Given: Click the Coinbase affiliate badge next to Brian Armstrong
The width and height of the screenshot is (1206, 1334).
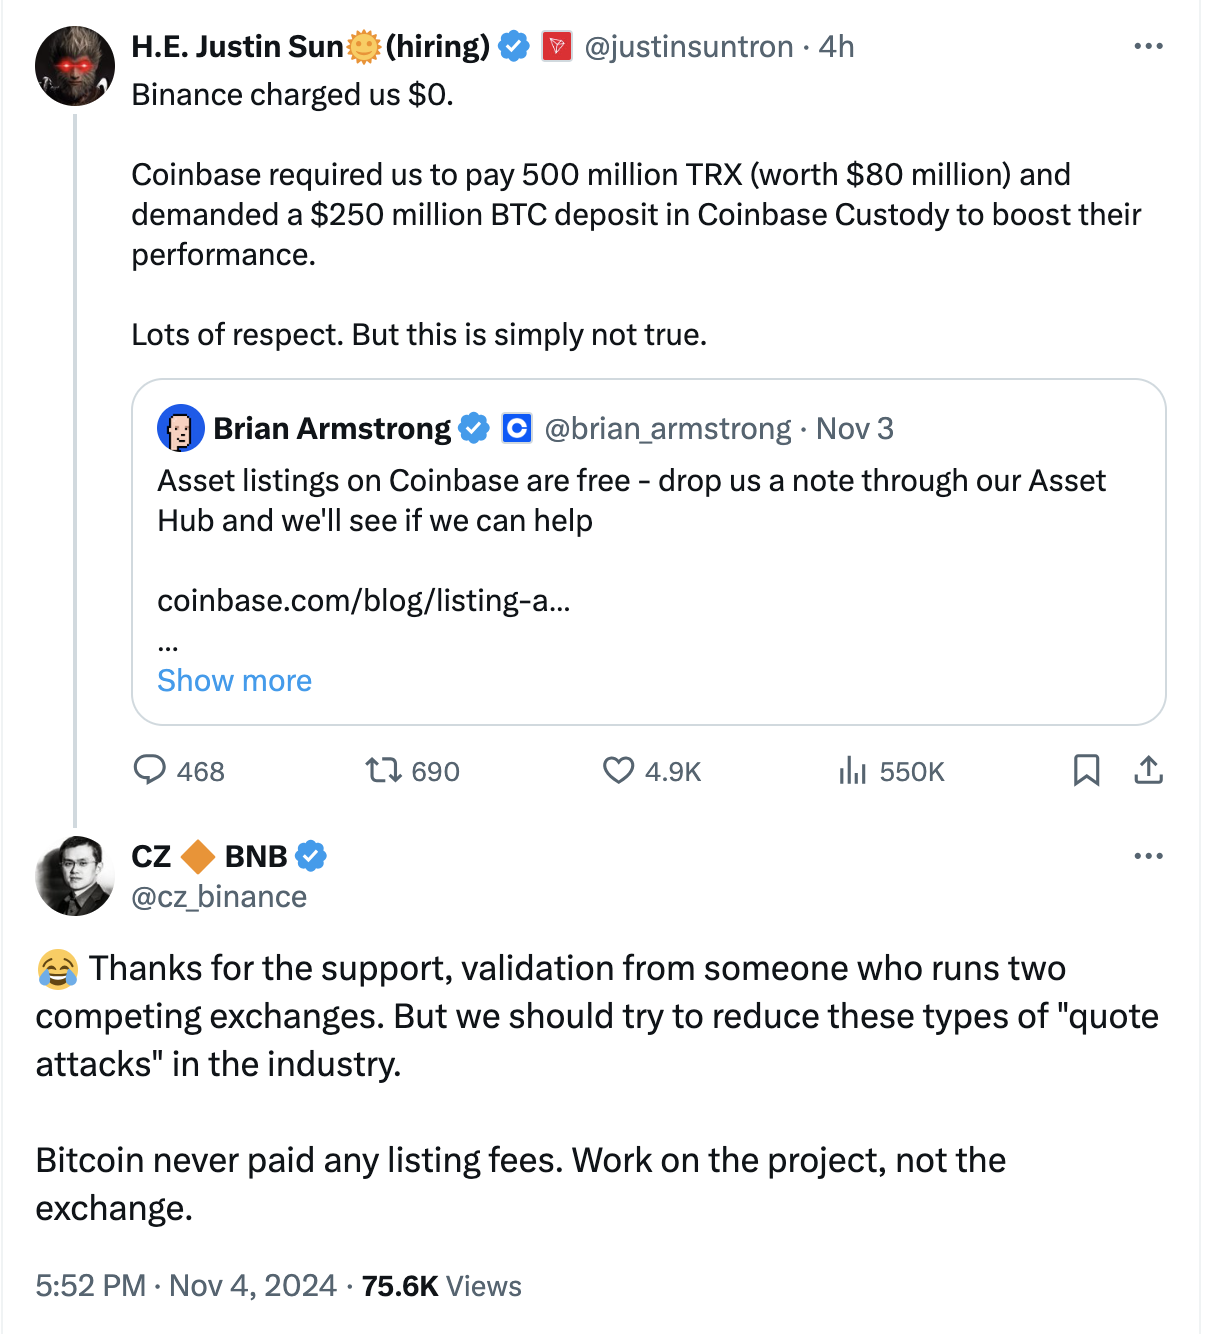Looking at the screenshot, I should [516, 429].
